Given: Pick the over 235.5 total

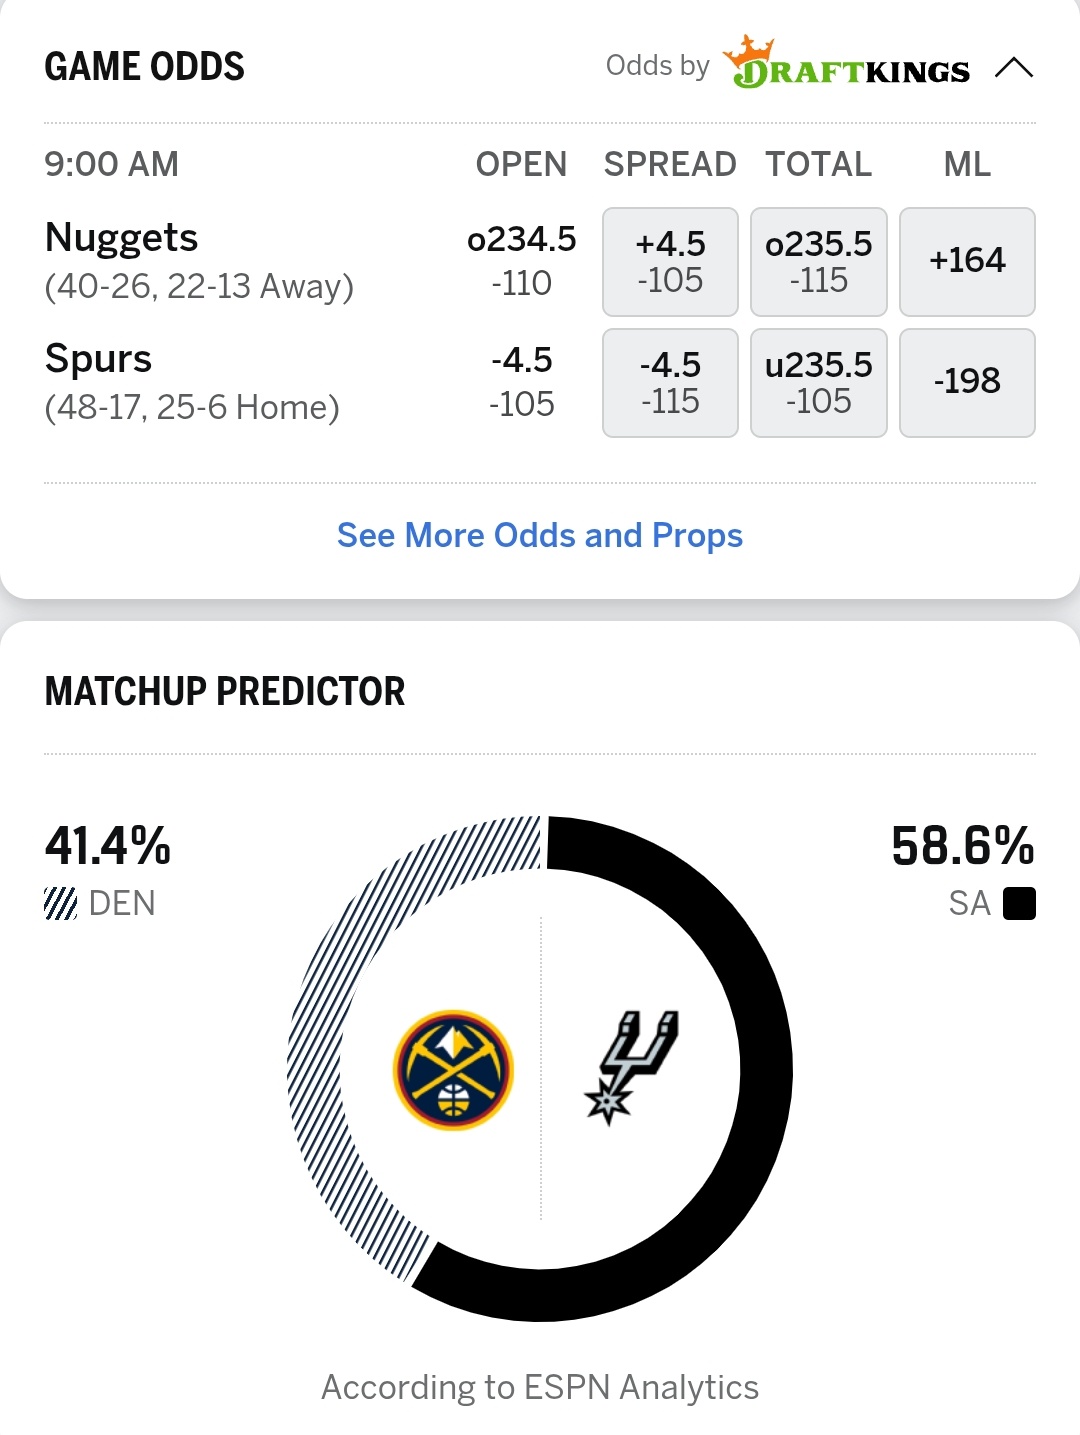Looking at the screenshot, I should click(818, 262).
